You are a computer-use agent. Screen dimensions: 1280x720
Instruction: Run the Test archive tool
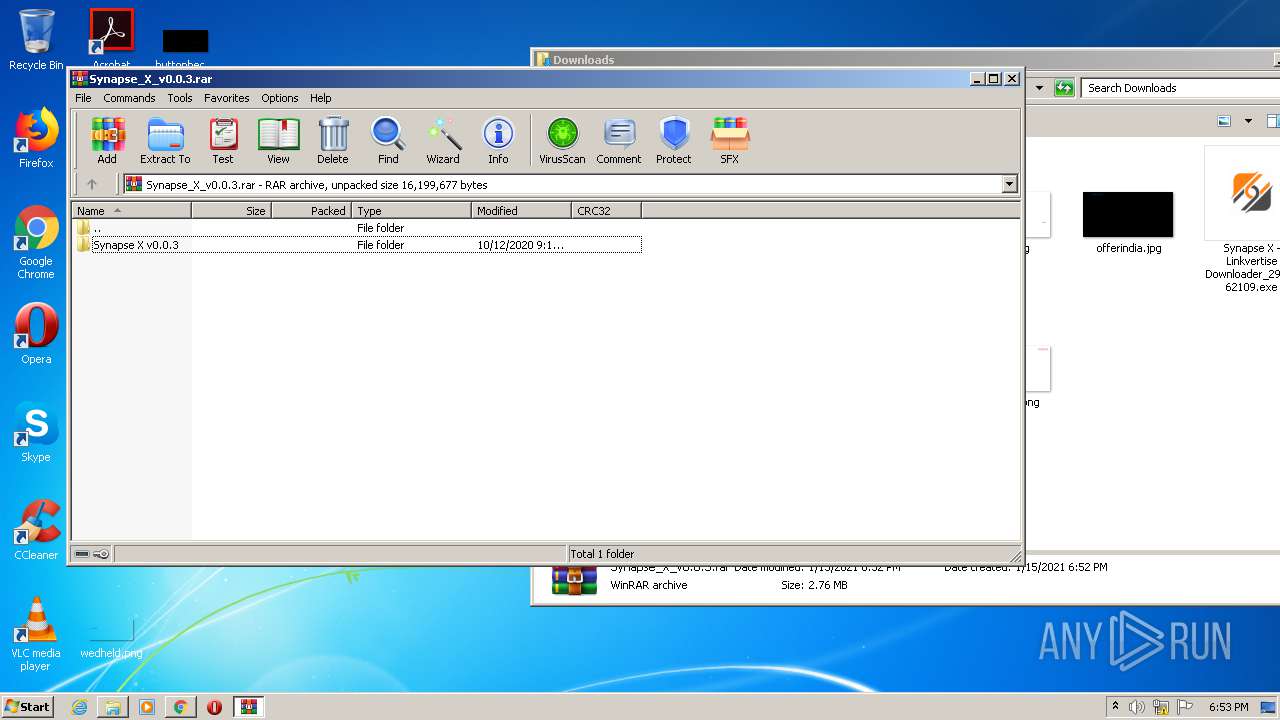[x=223, y=141]
